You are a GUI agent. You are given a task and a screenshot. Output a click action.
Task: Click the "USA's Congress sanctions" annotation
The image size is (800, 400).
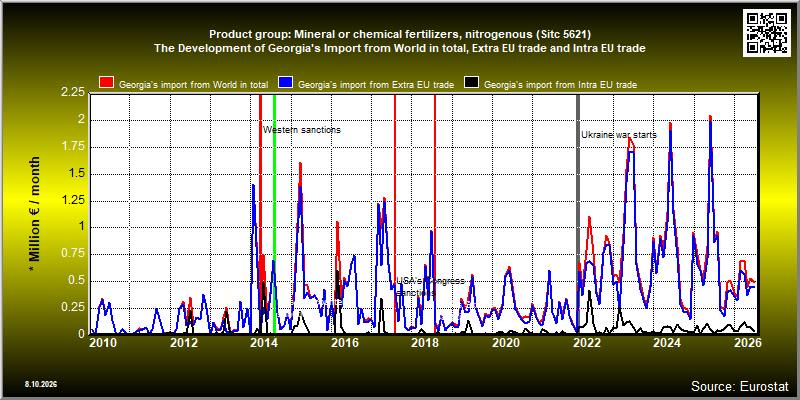[x=431, y=287]
